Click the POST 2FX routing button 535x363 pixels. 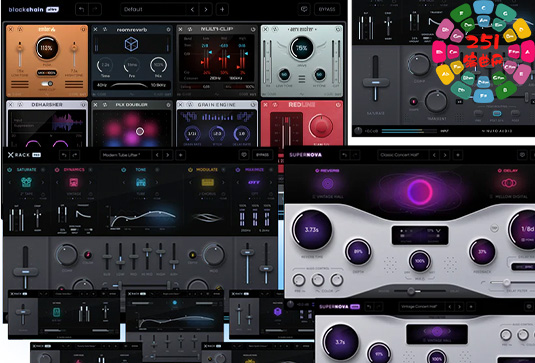497,113
